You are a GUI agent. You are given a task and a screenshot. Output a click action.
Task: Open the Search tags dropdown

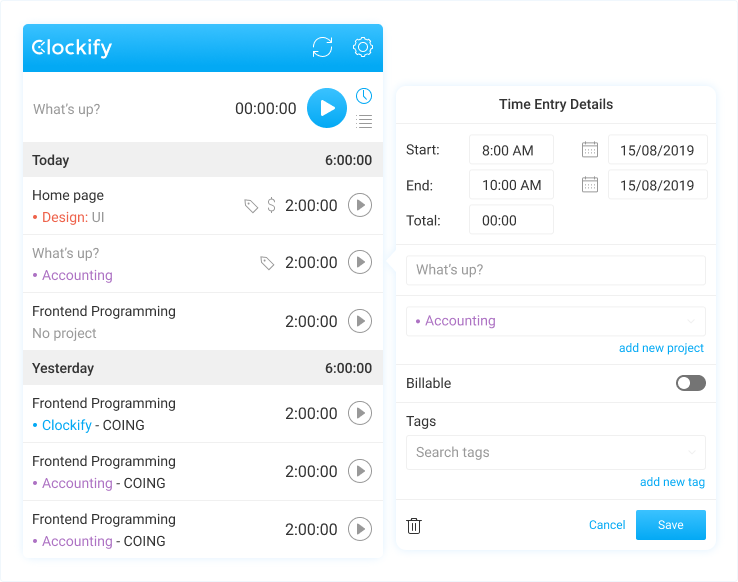point(556,453)
